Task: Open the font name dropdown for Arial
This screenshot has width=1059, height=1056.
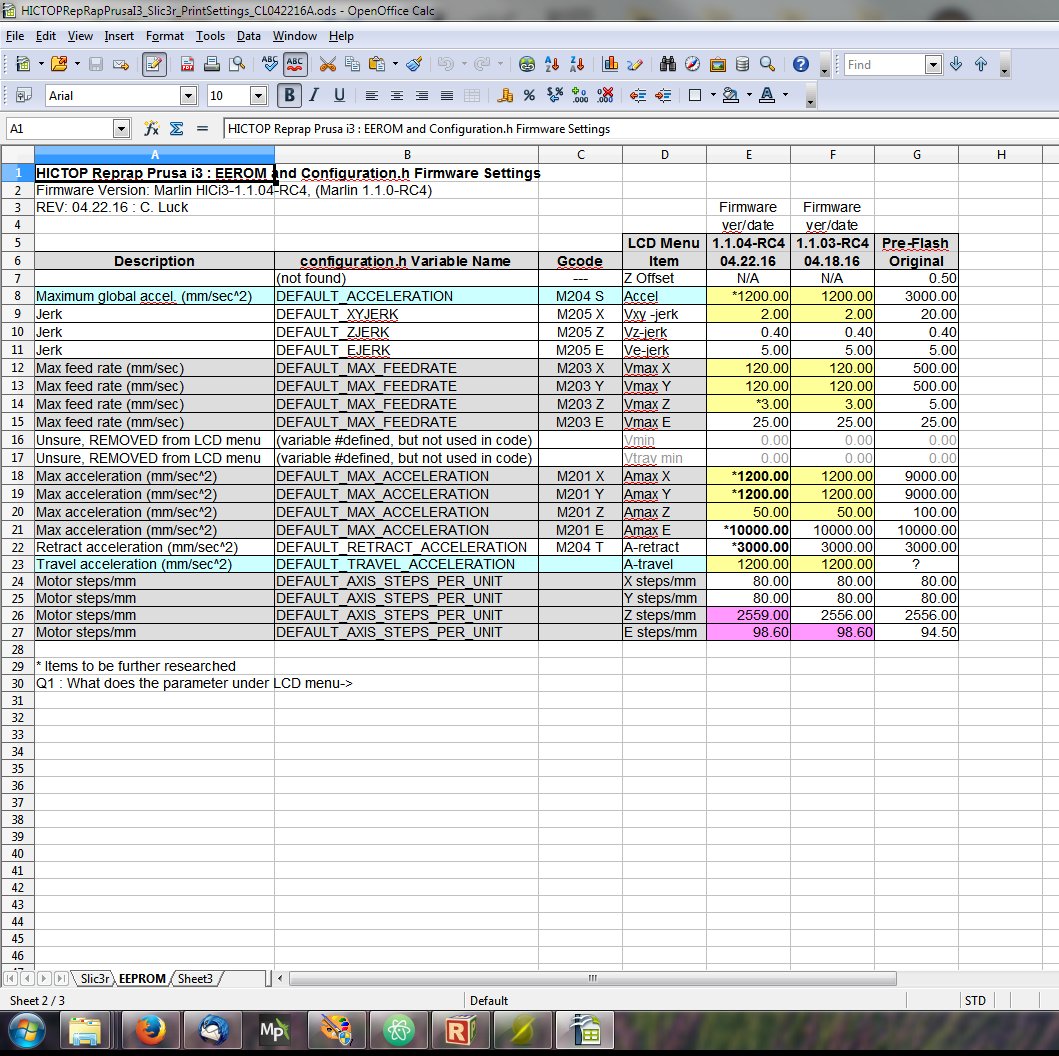Action: coord(188,95)
